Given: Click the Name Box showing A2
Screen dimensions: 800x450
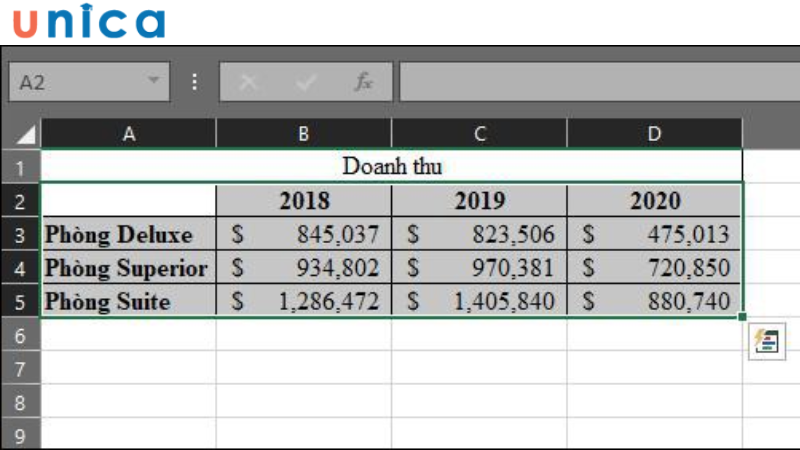Looking at the screenshot, I should pos(89,82).
